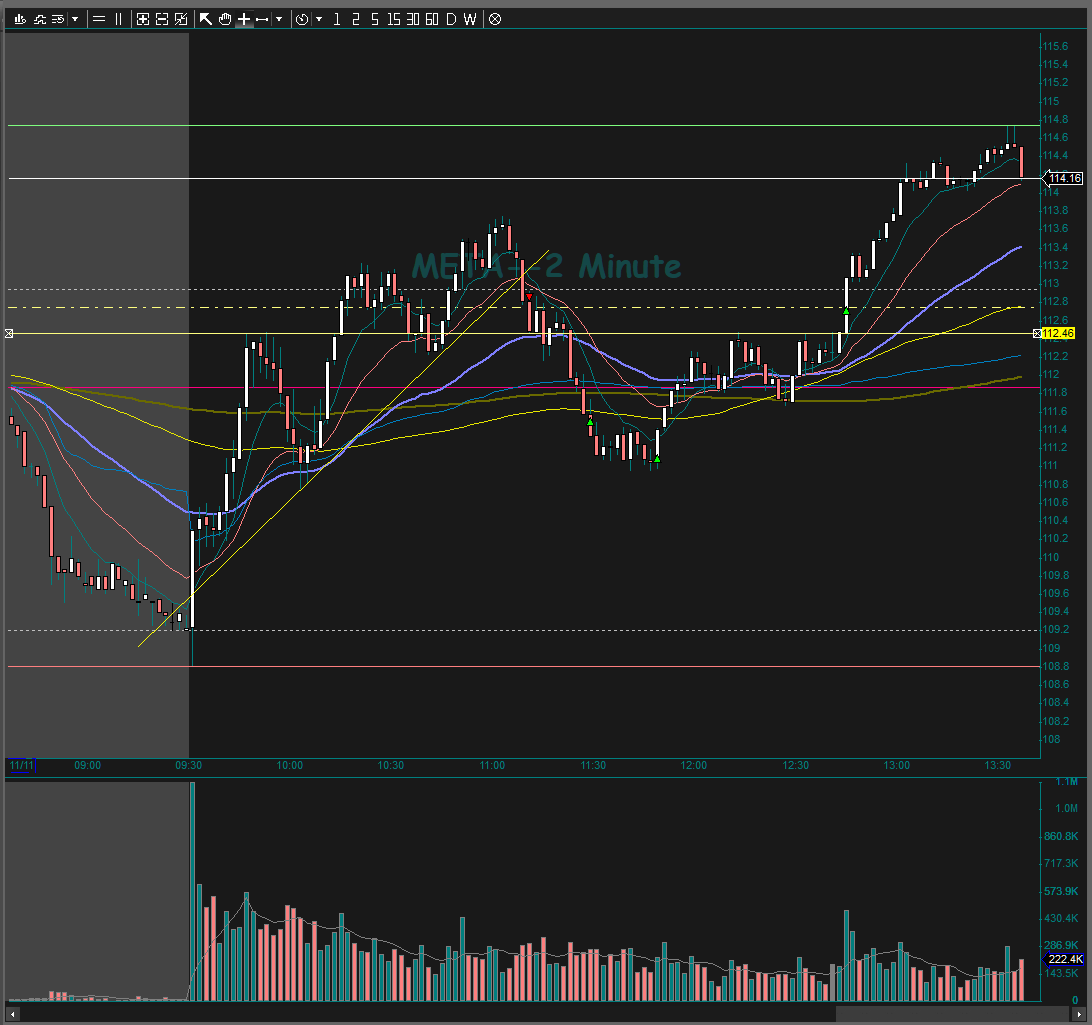Switch to Weekly (W) timeframe
1092x1025 pixels.
470,19
